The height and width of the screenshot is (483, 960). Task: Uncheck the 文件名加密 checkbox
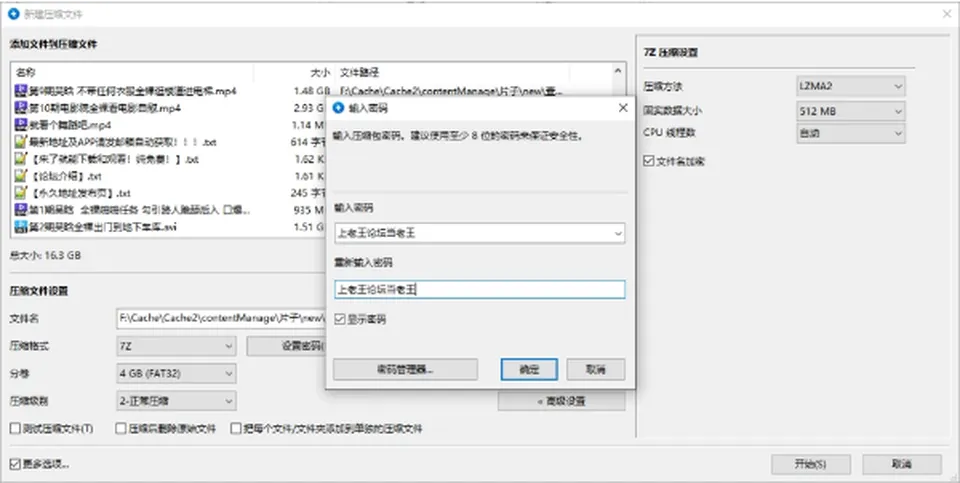[x=649, y=161]
